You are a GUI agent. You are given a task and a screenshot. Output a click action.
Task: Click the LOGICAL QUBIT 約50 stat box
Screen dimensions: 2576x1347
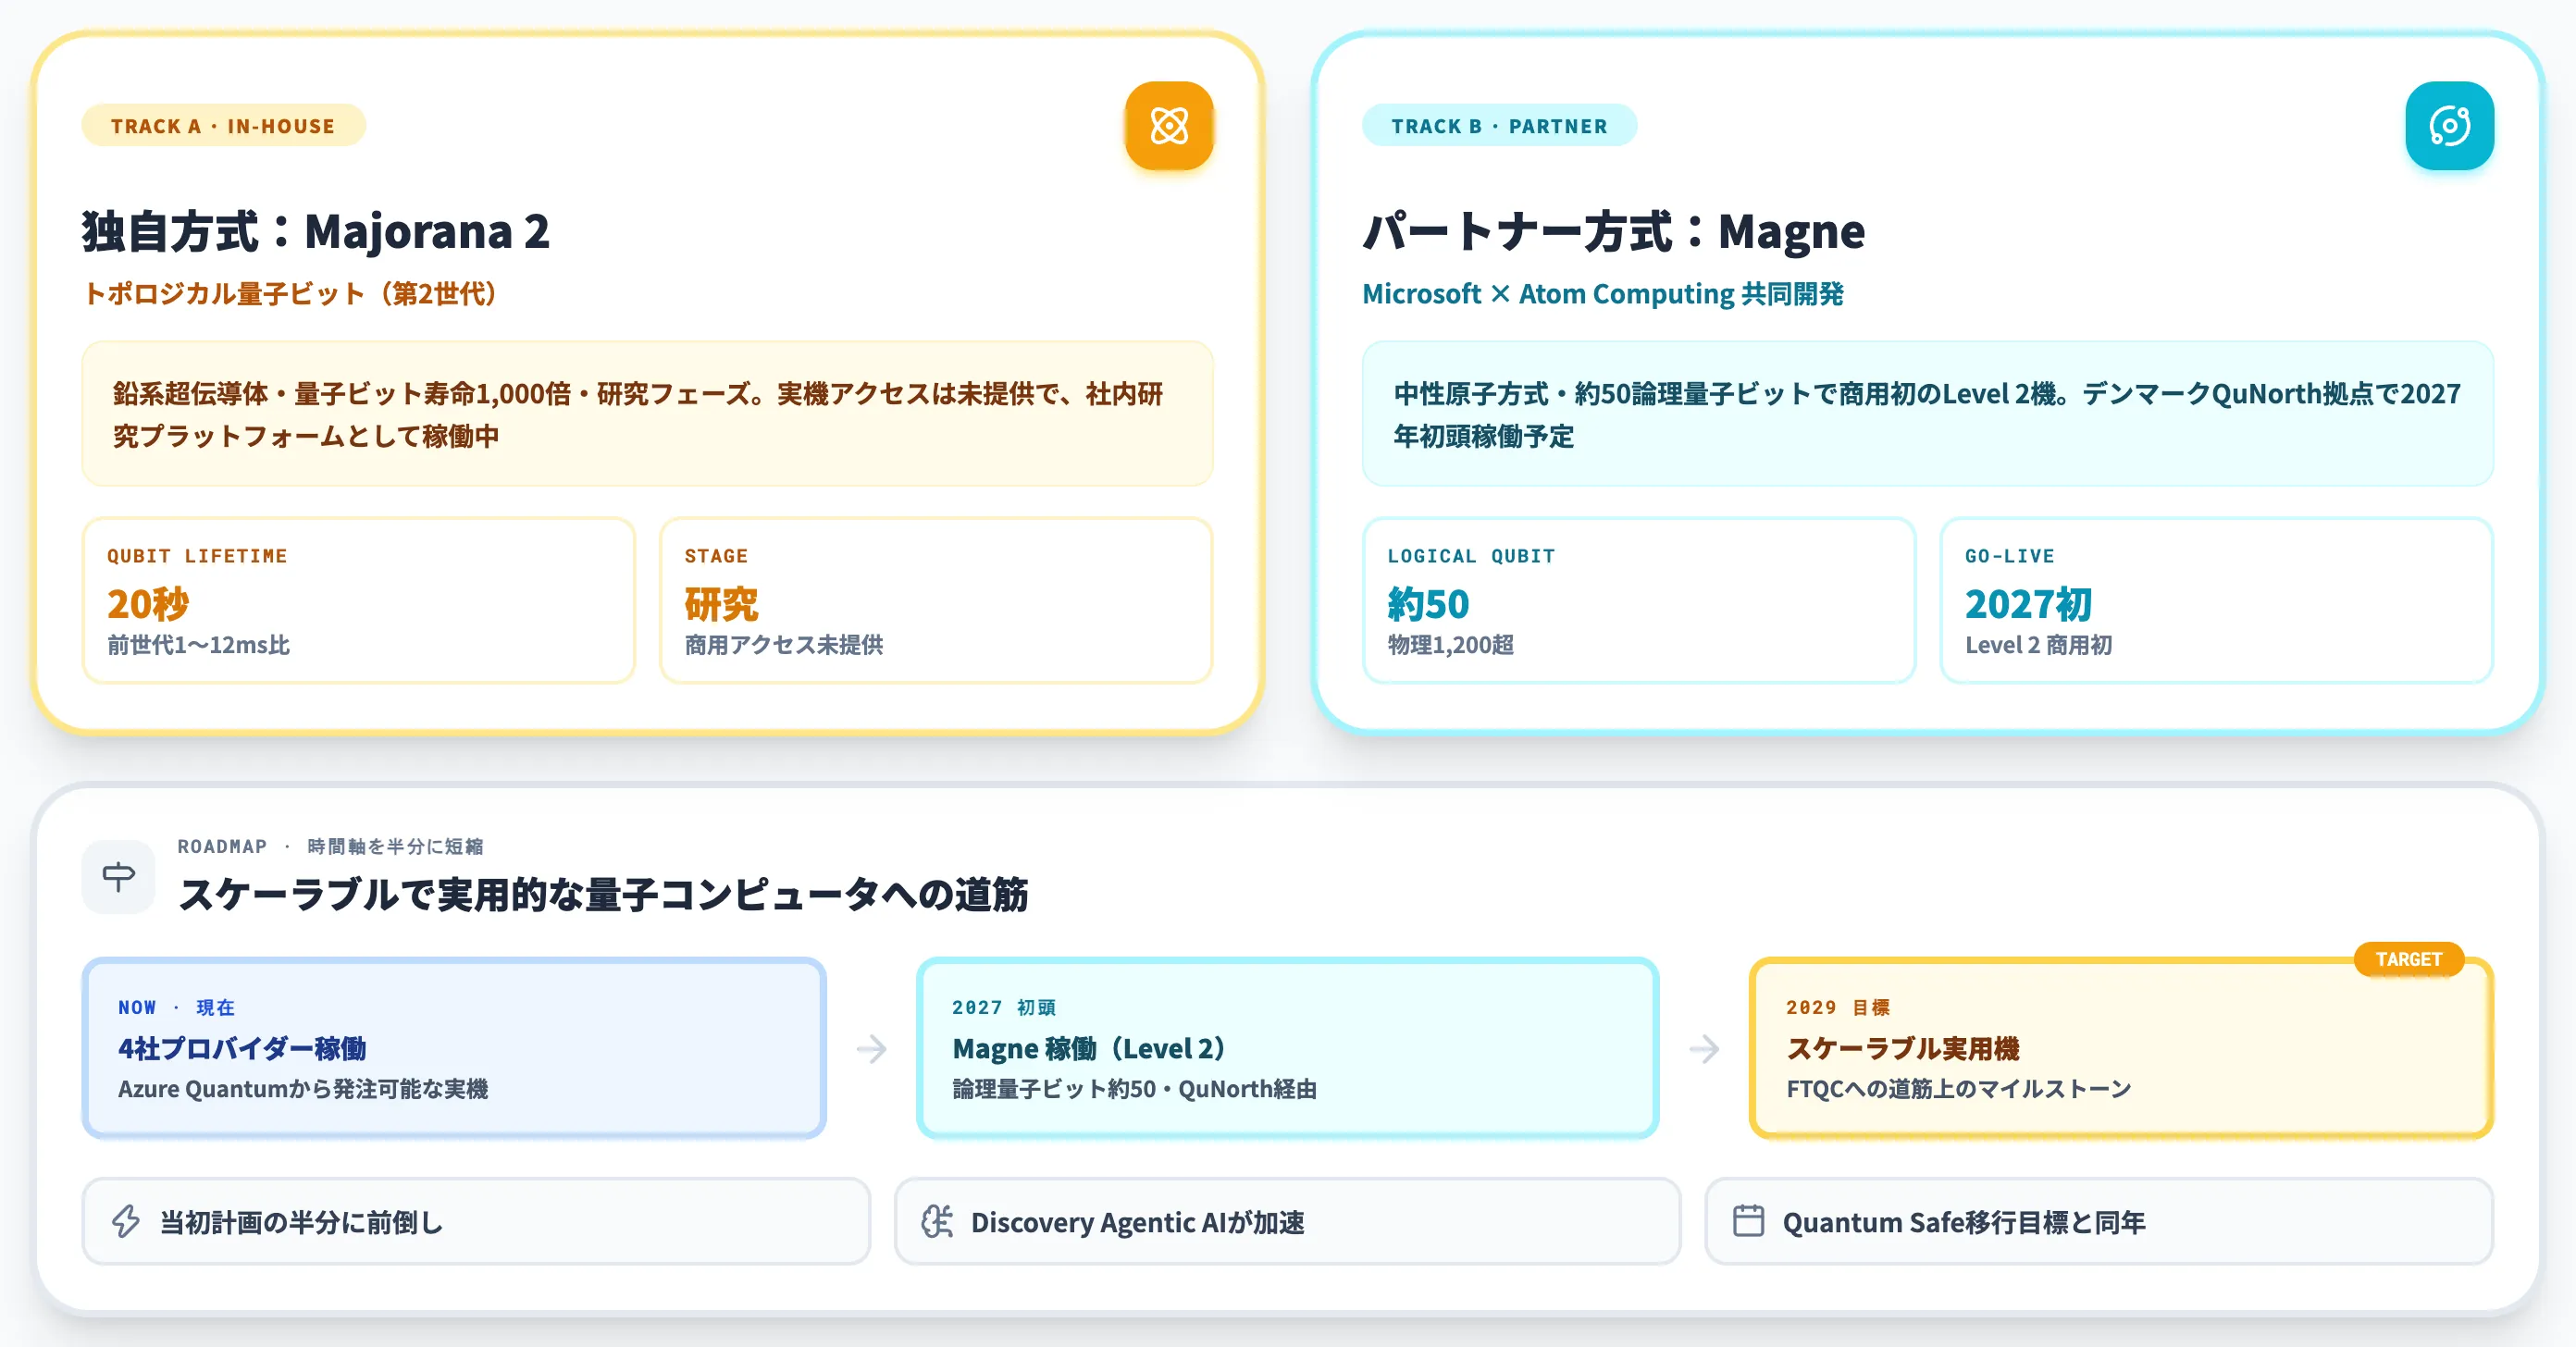tap(1639, 600)
